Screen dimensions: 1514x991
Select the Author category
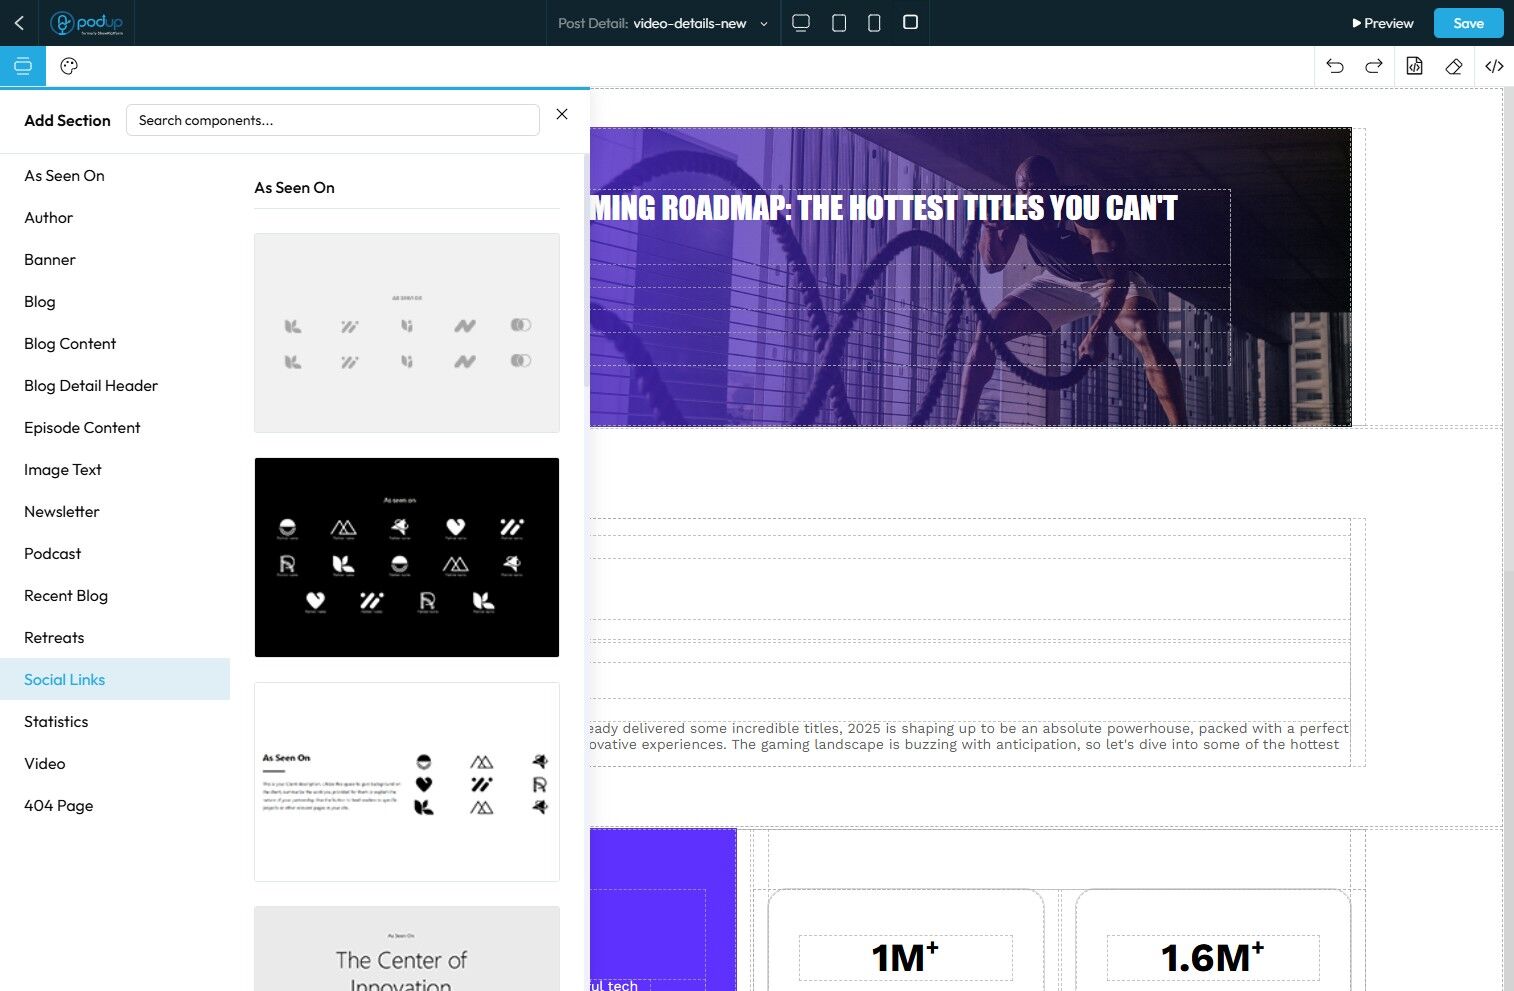[115, 218]
